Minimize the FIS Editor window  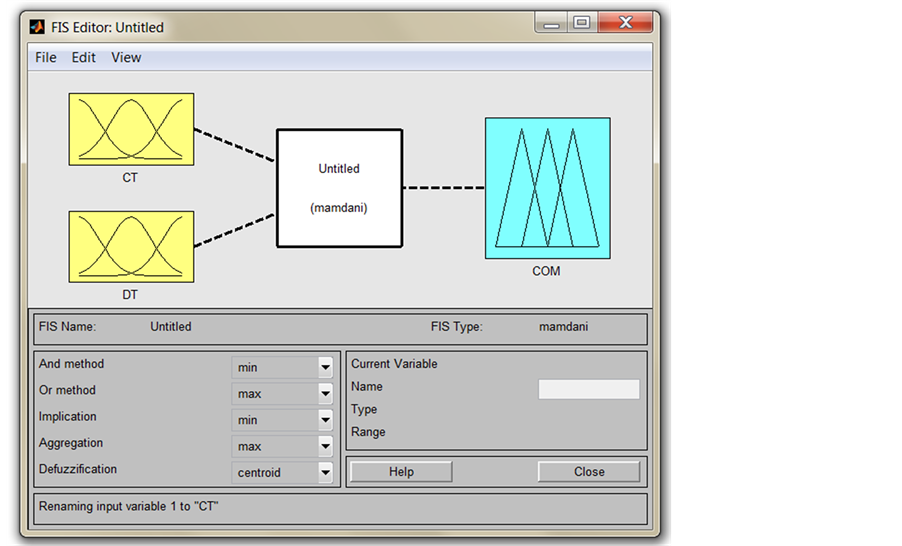(x=551, y=22)
